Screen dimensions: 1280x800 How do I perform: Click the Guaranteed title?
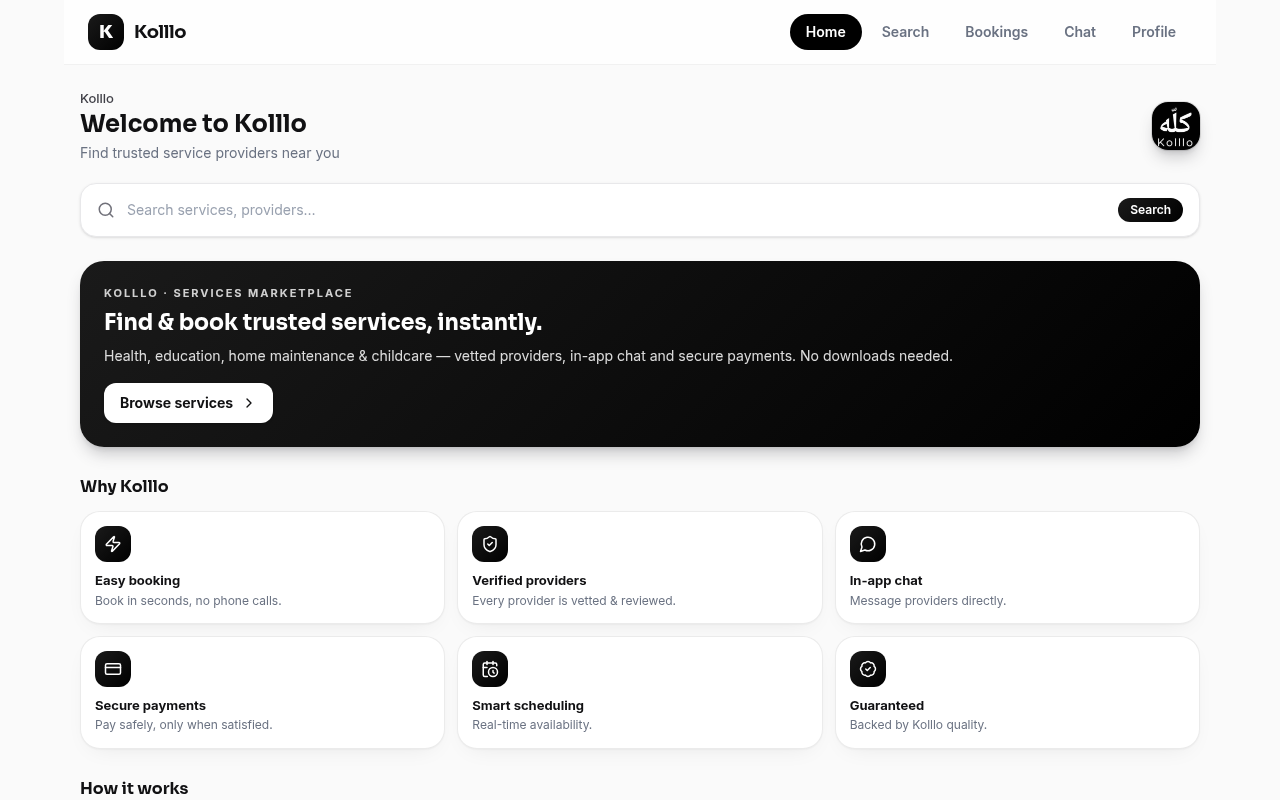pos(887,705)
